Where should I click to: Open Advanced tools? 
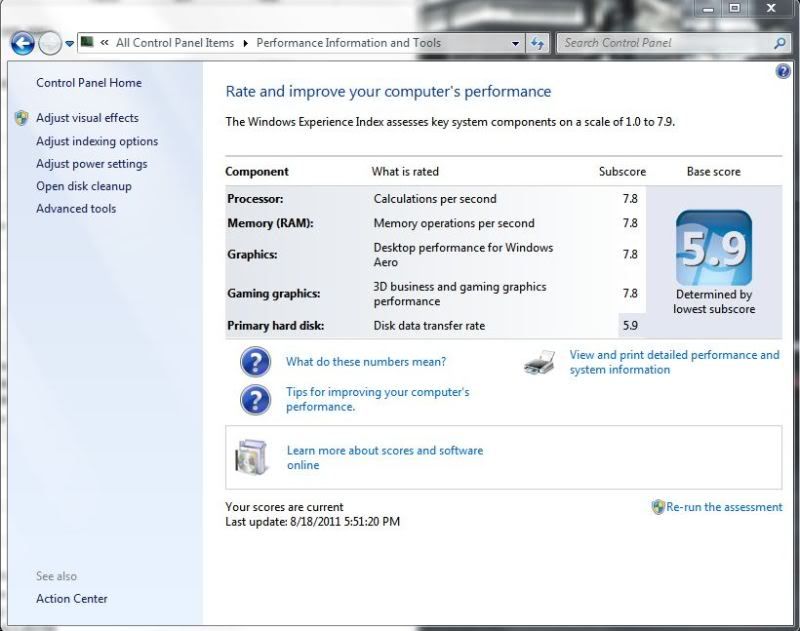[x=76, y=209]
